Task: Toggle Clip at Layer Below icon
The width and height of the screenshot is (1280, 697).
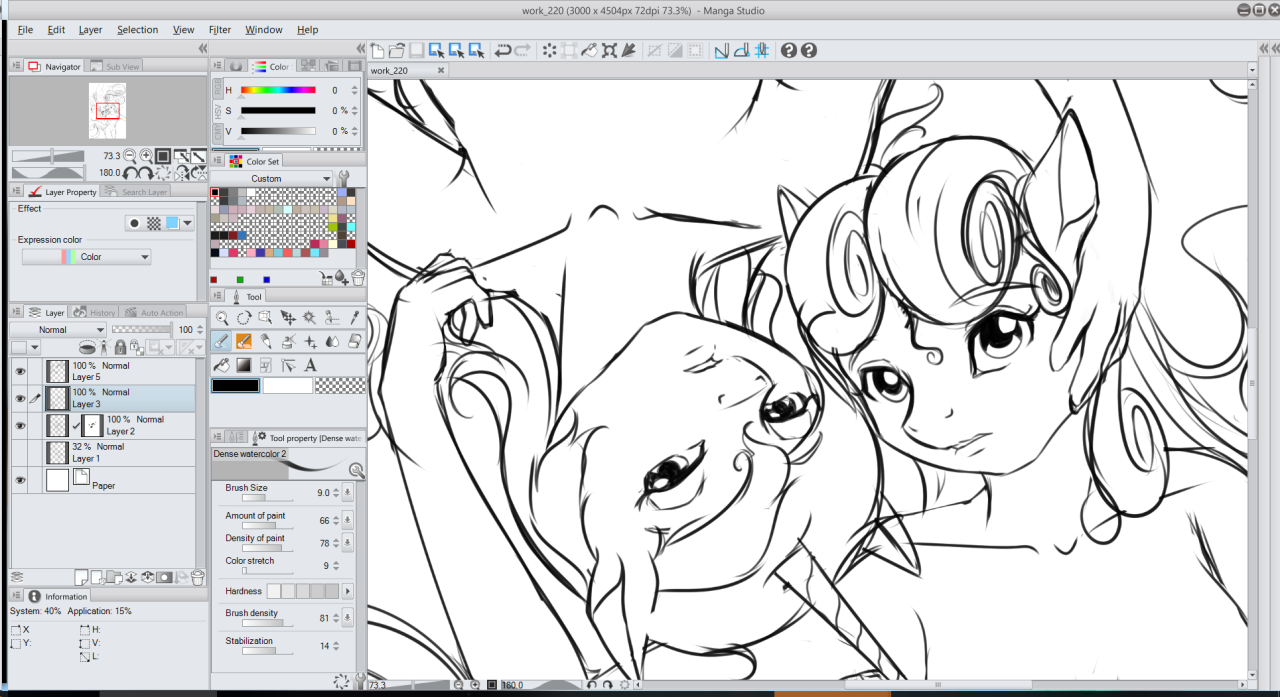Action: point(87,347)
